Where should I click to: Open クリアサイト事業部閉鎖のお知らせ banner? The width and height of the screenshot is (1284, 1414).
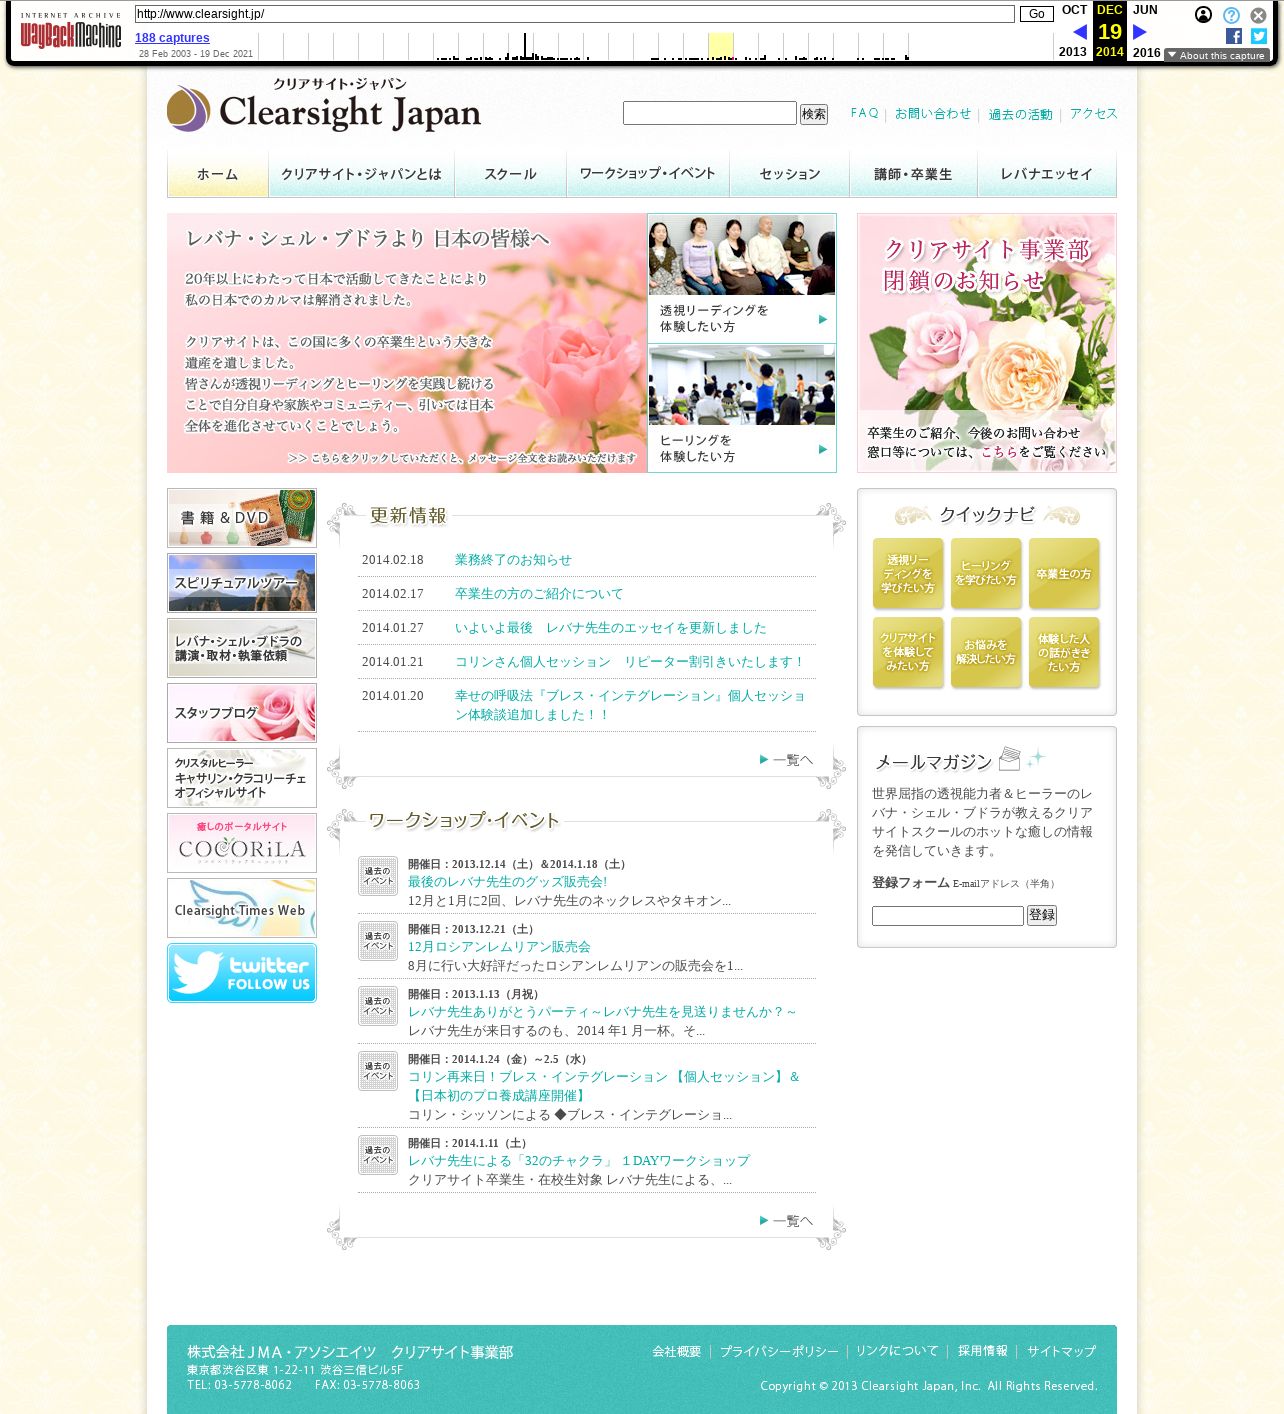pyautogui.click(x=987, y=343)
